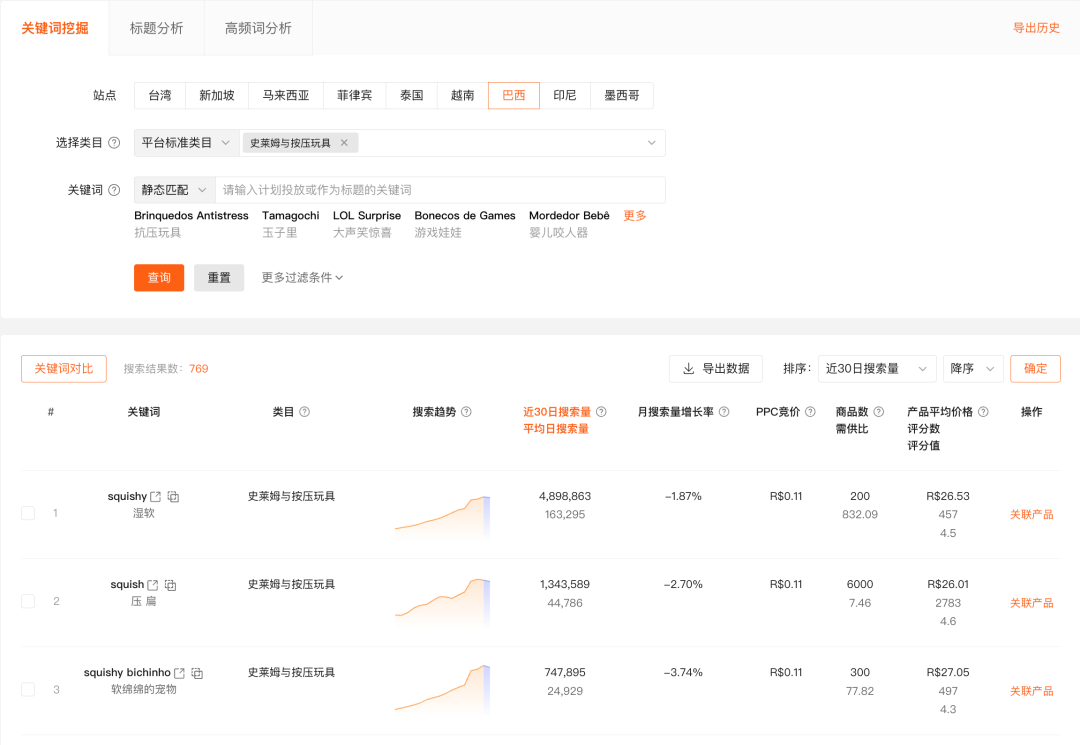Select the 马来西亚 site tab
This screenshot has width=1080, height=745.
286,95
